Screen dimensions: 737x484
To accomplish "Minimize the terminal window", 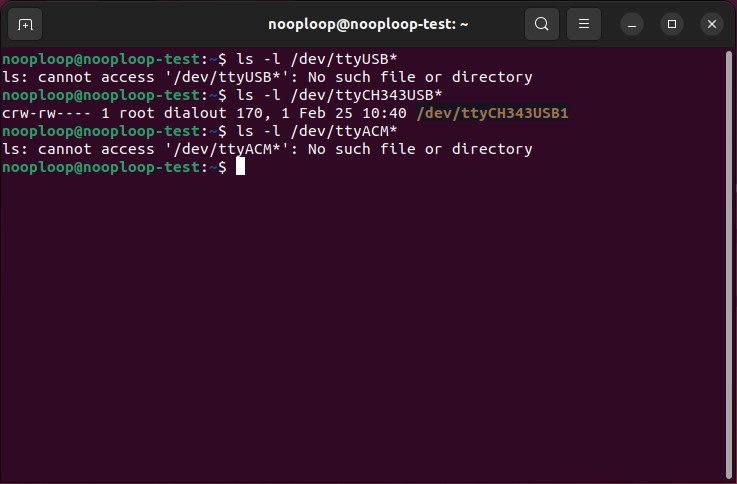I will 631,24.
